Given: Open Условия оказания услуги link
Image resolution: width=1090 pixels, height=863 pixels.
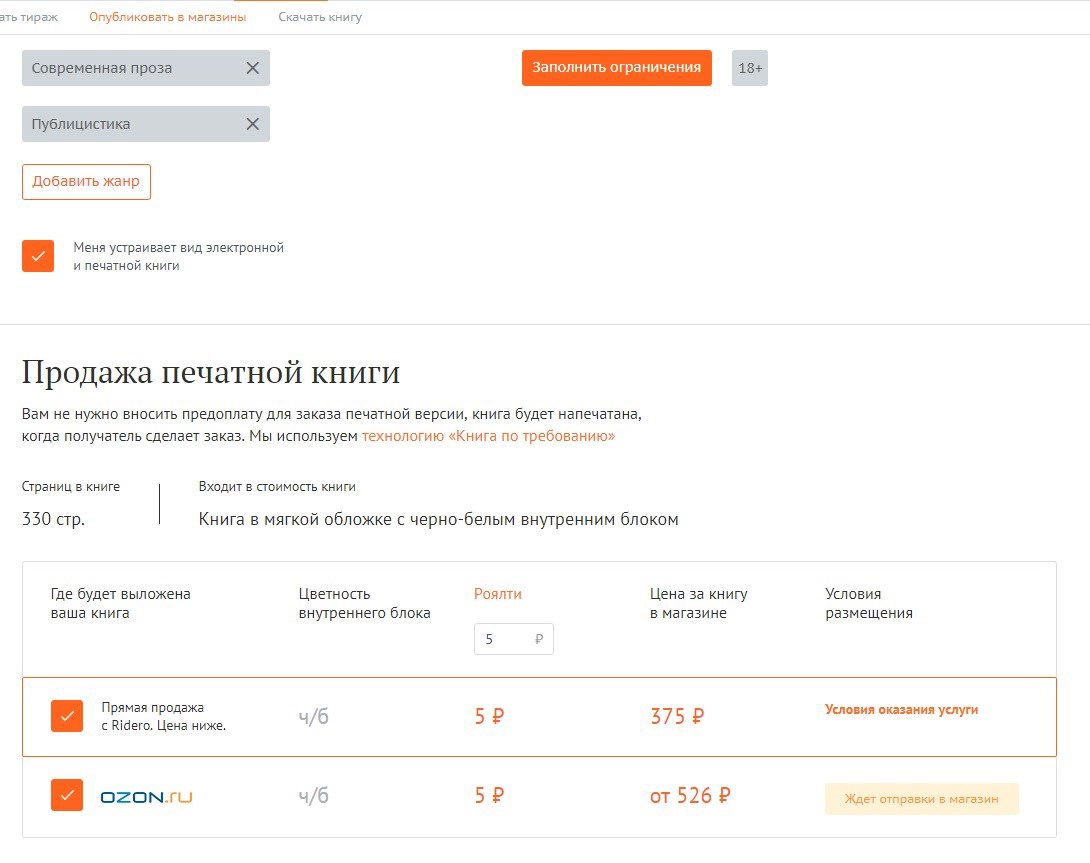Looking at the screenshot, I should (901, 710).
